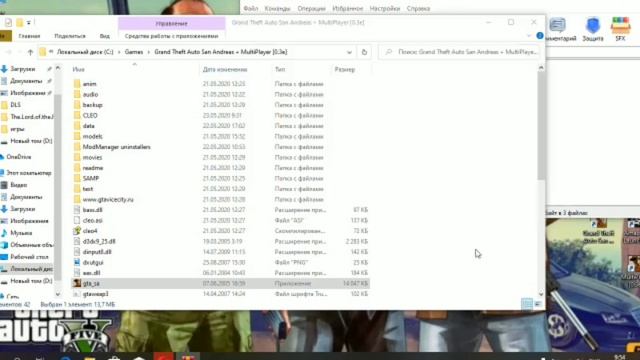The image size is (640, 360).
Task: Select the data folder
Action: click(89, 126)
